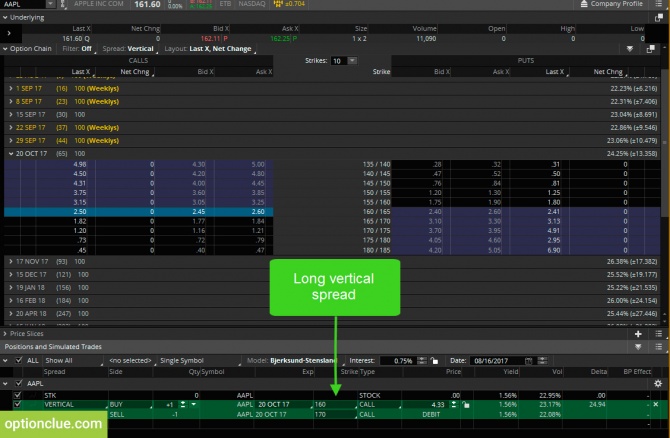Open the Filter: Off dropdown
Viewport: 670px width, 438px height.
pos(77,49)
